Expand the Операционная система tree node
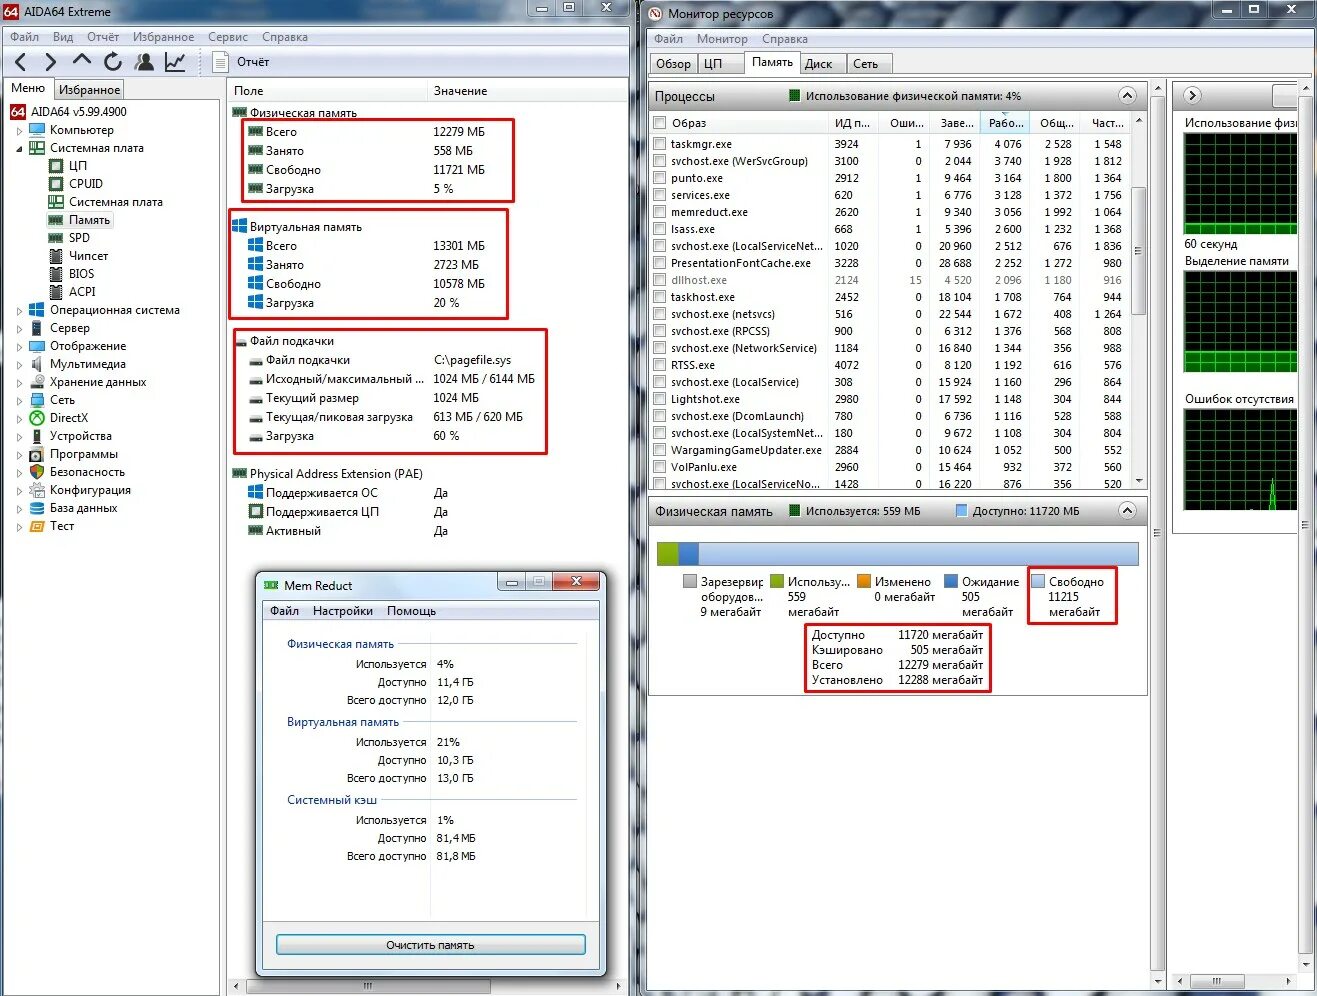This screenshot has height=996, width=1317. click(19, 310)
